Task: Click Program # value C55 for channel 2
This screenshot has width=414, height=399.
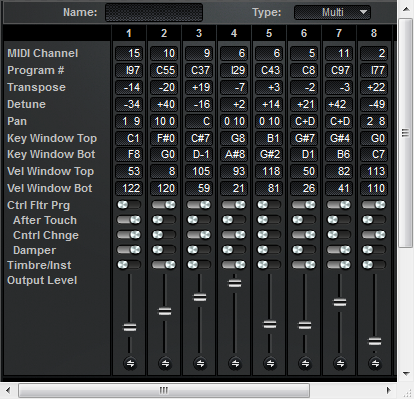Action: [x=164, y=70]
